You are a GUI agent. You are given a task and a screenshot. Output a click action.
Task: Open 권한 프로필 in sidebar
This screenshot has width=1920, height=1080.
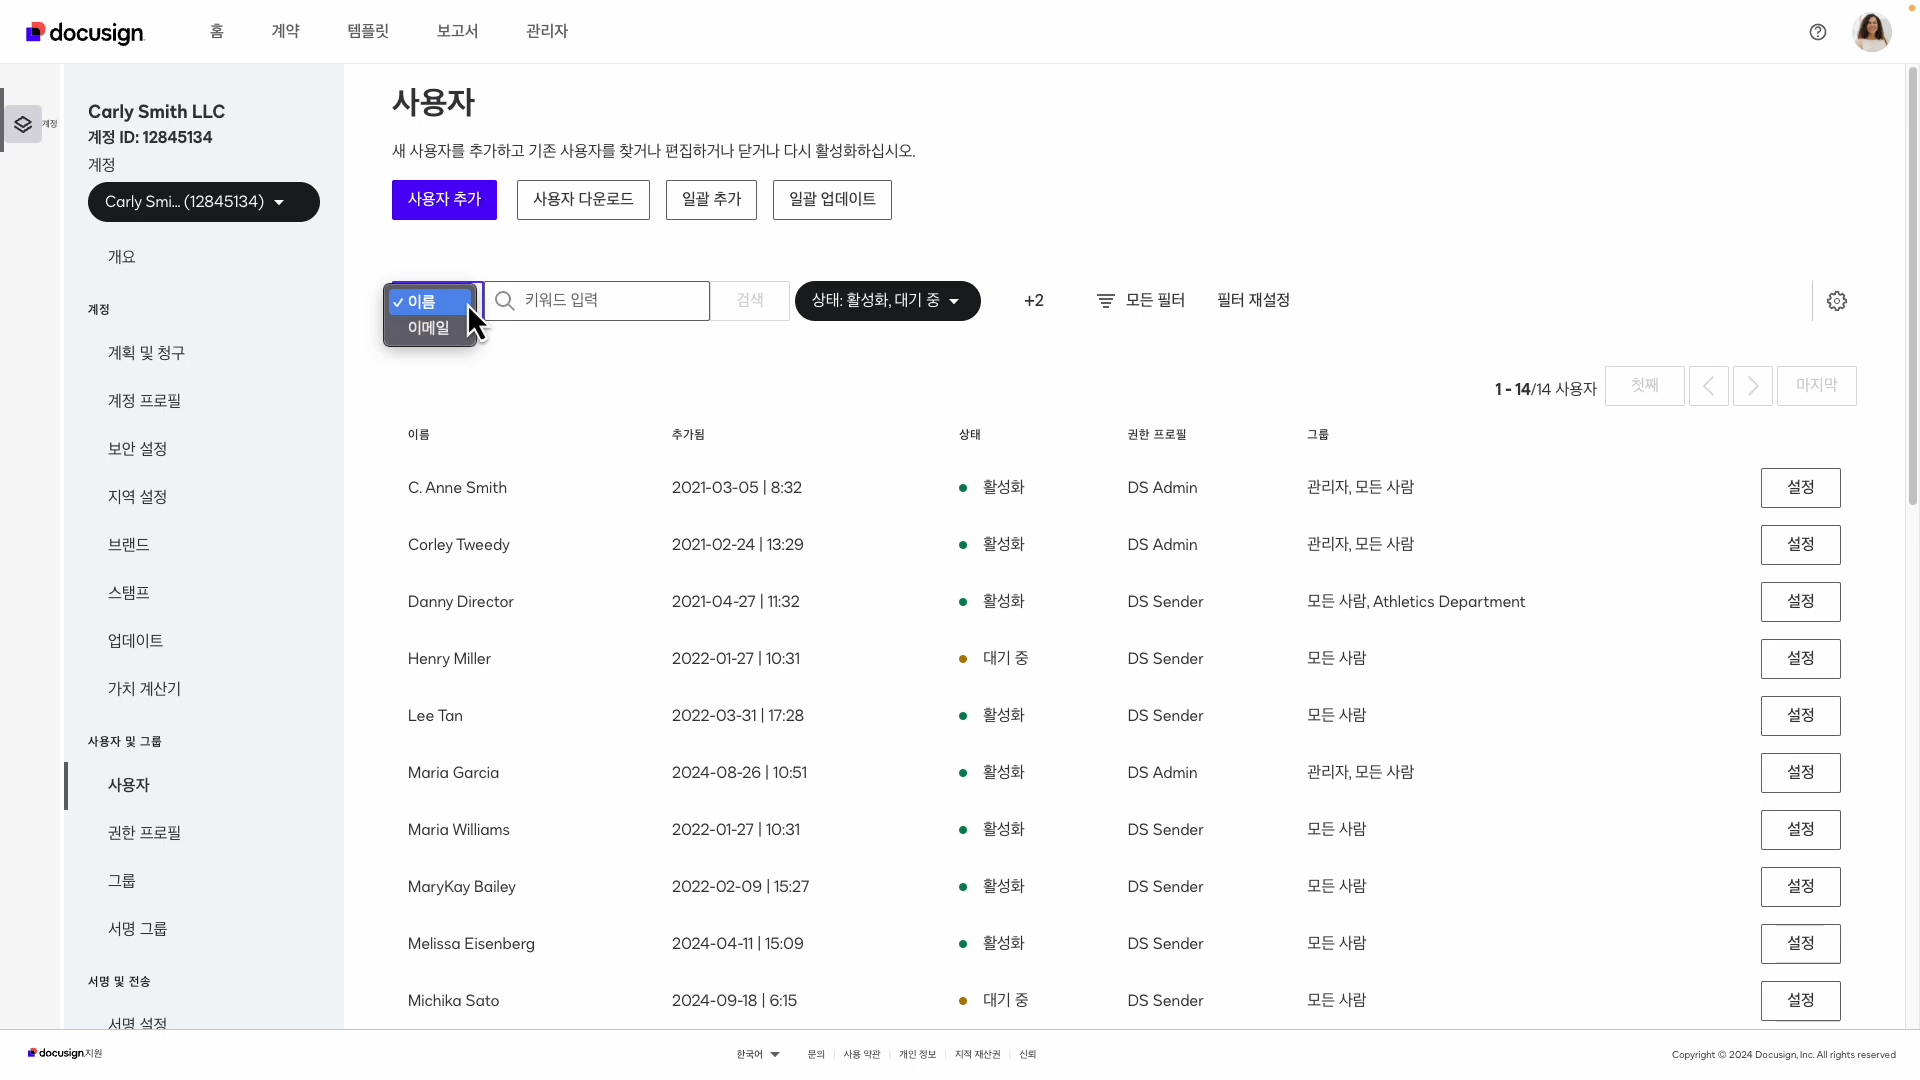(145, 833)
